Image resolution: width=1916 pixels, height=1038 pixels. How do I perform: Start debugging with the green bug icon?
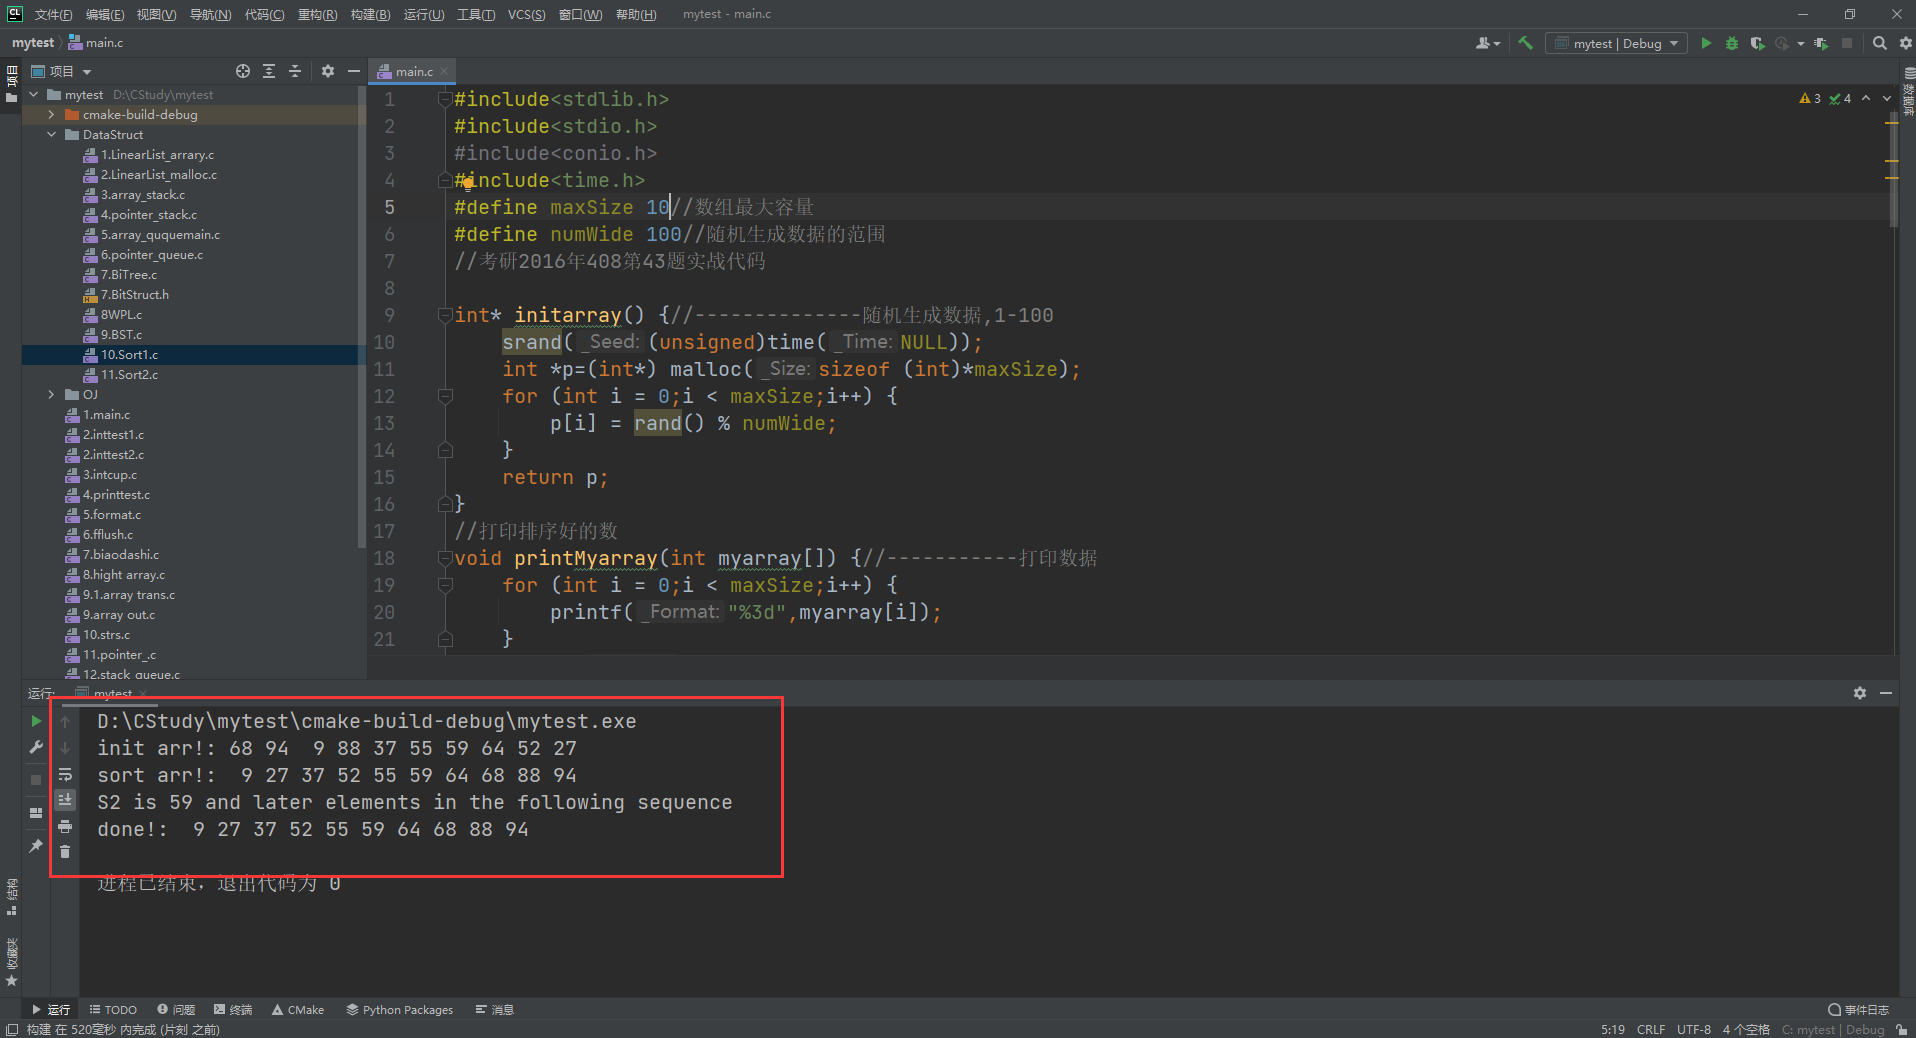pos(1732,43)
